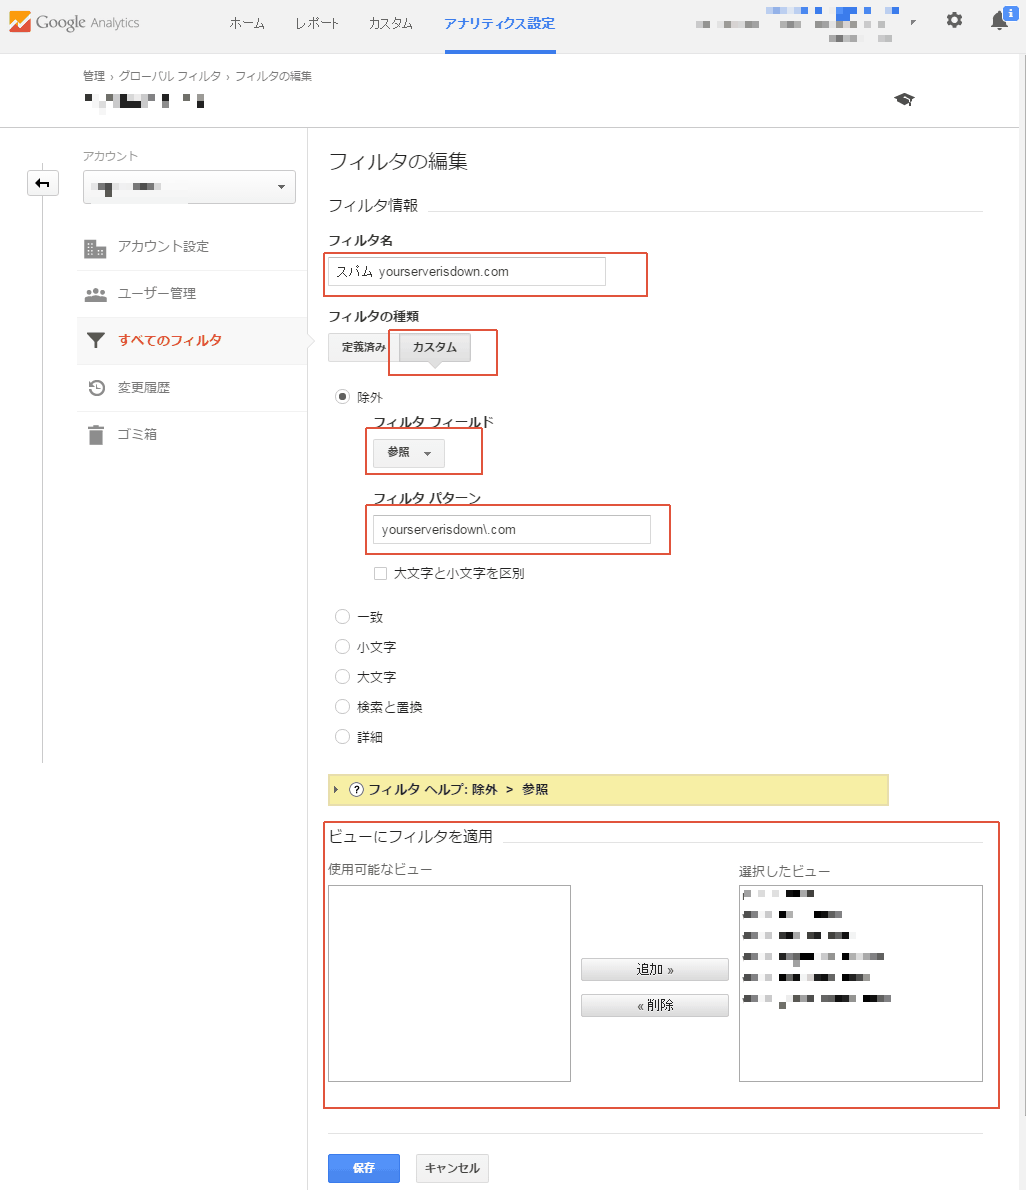This screenshot has width=1026, height=1190.
Task: Select the first view in 選択したビュー list
Action: pyautogui.click(x=779, y=893)
